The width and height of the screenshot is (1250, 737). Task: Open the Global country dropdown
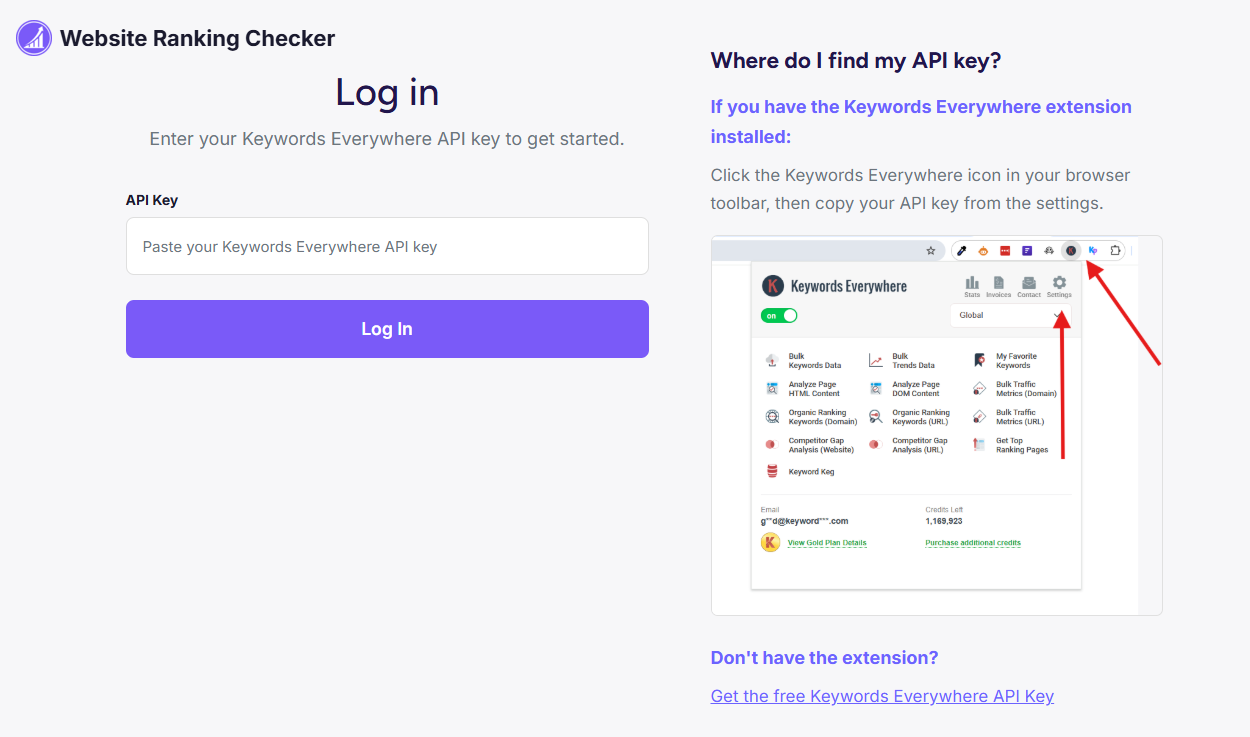(x=1009, y=314)
